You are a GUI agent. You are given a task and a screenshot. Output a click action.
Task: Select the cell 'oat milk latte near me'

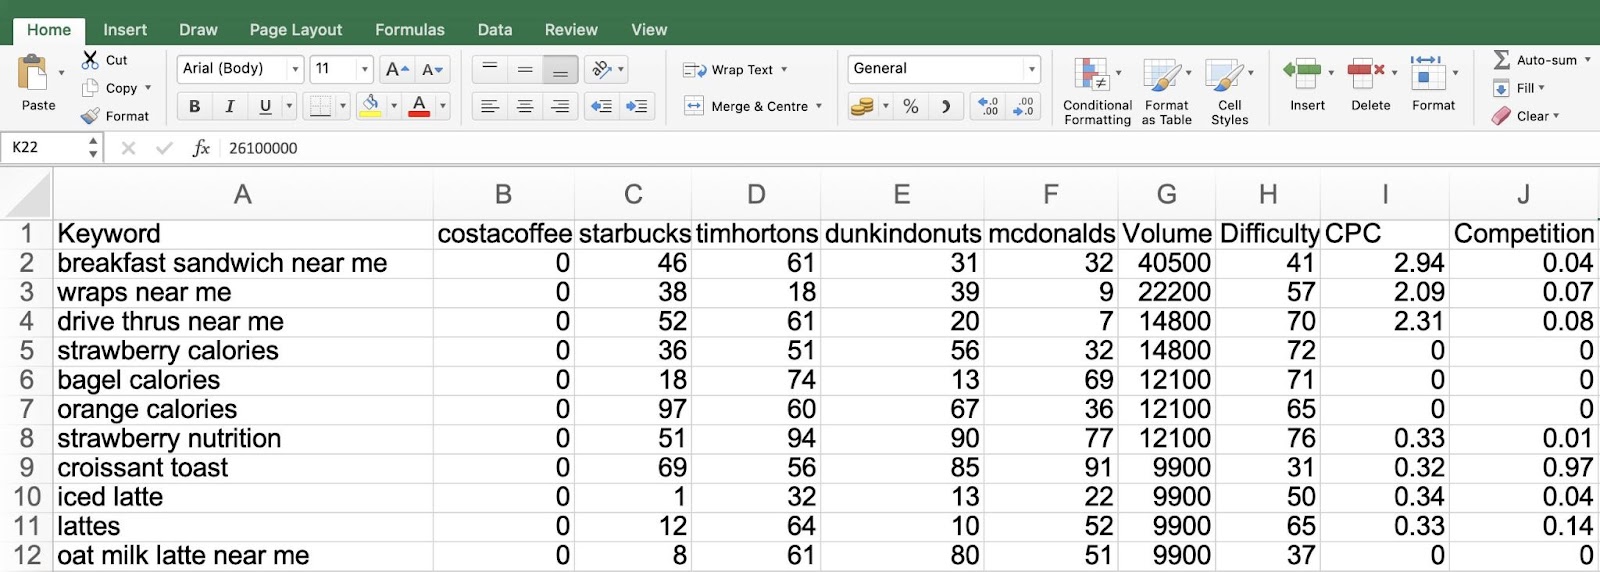(x=243, y=556)
